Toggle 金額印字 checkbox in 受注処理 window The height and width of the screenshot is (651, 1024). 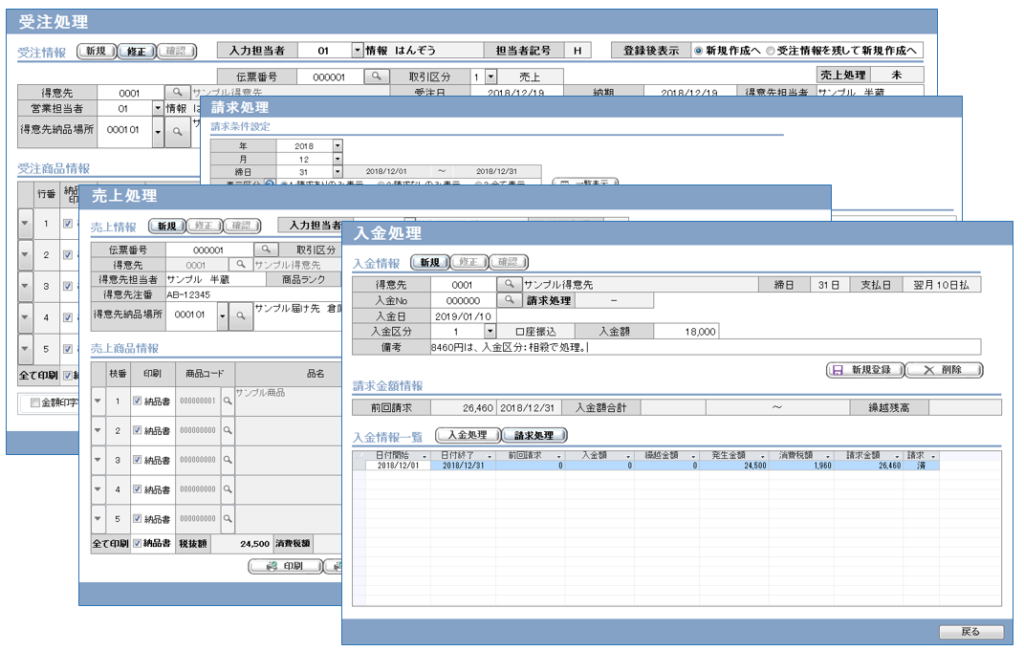click(x=35, y=403)
